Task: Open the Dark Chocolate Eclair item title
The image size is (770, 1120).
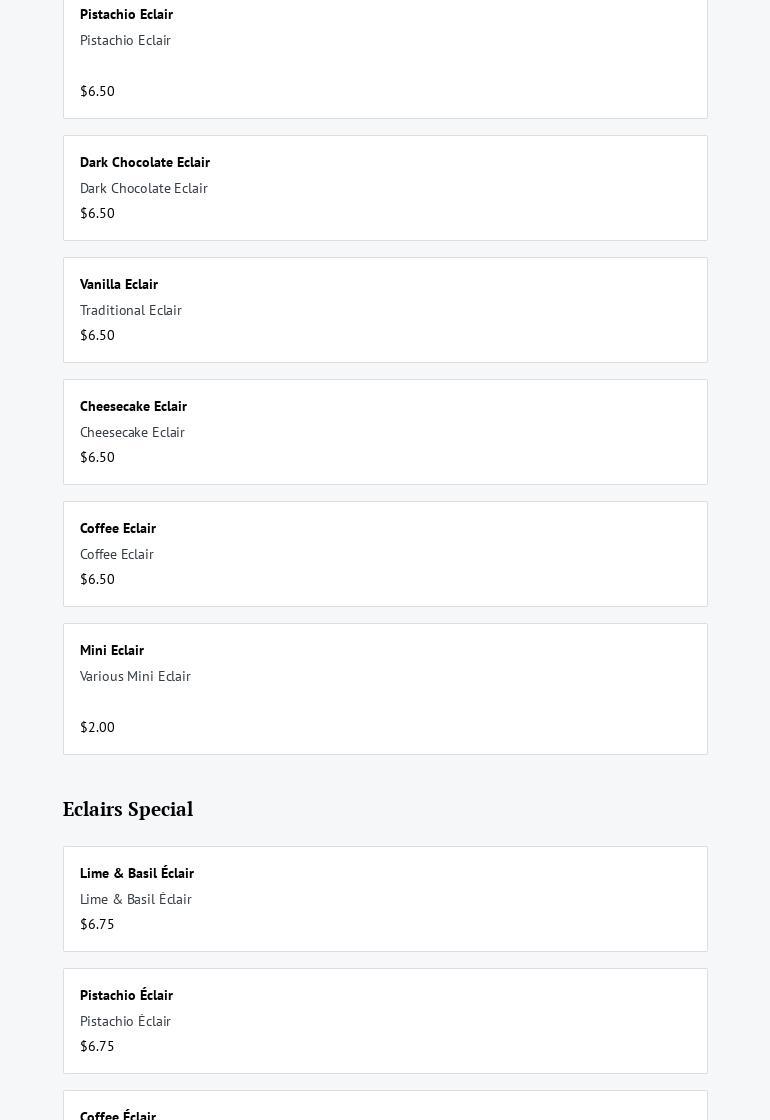Action: click(x=145, y=162)
